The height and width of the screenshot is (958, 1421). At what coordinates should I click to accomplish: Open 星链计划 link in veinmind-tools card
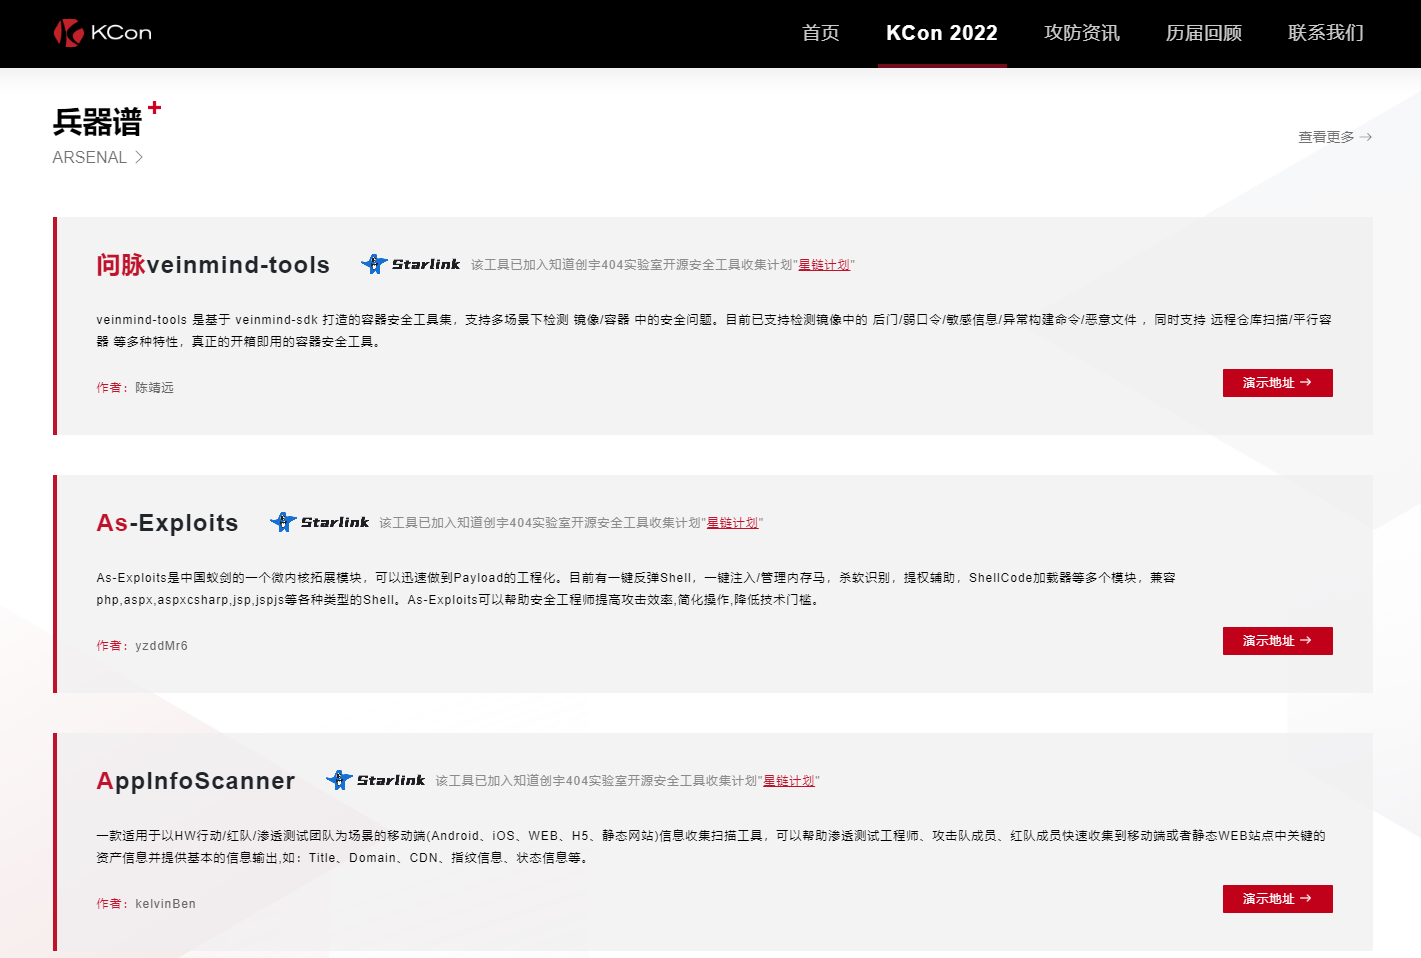pyautogui.click(x=824, y=265)
